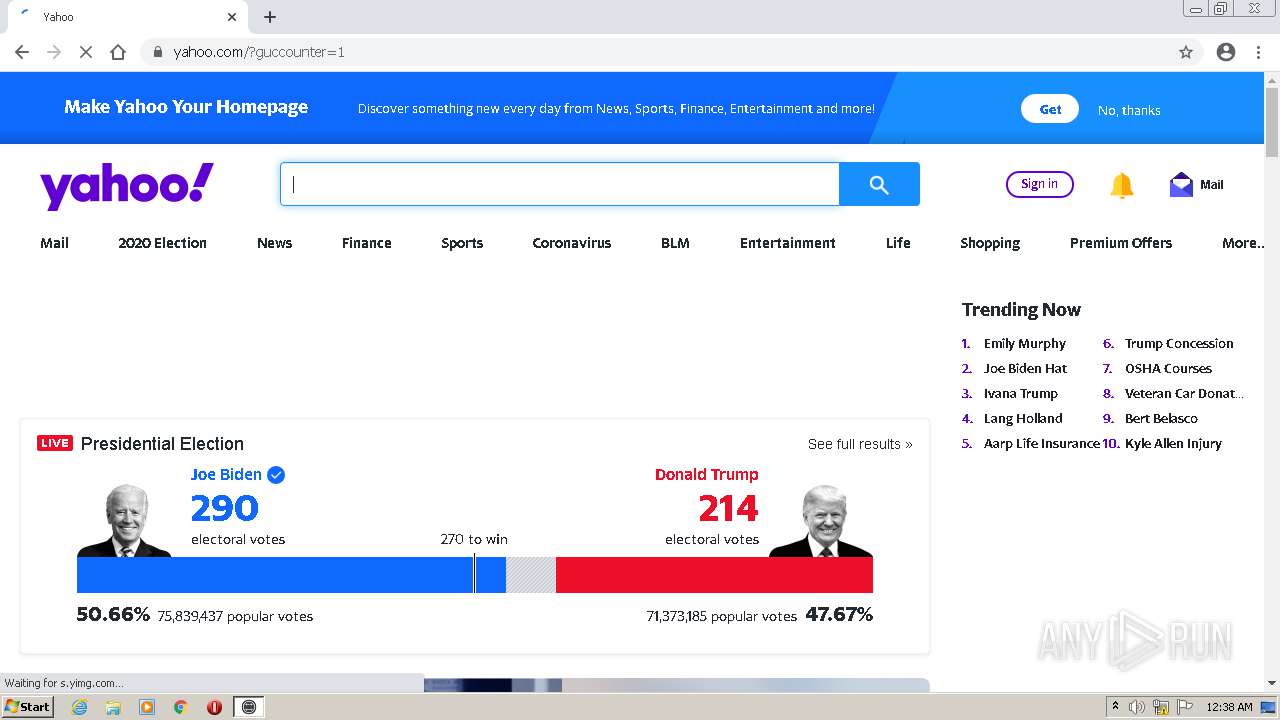The image size is (1280, 720).
Task: Open Yahoo Mail envelope icon
Action: [x=1181, y=184]
